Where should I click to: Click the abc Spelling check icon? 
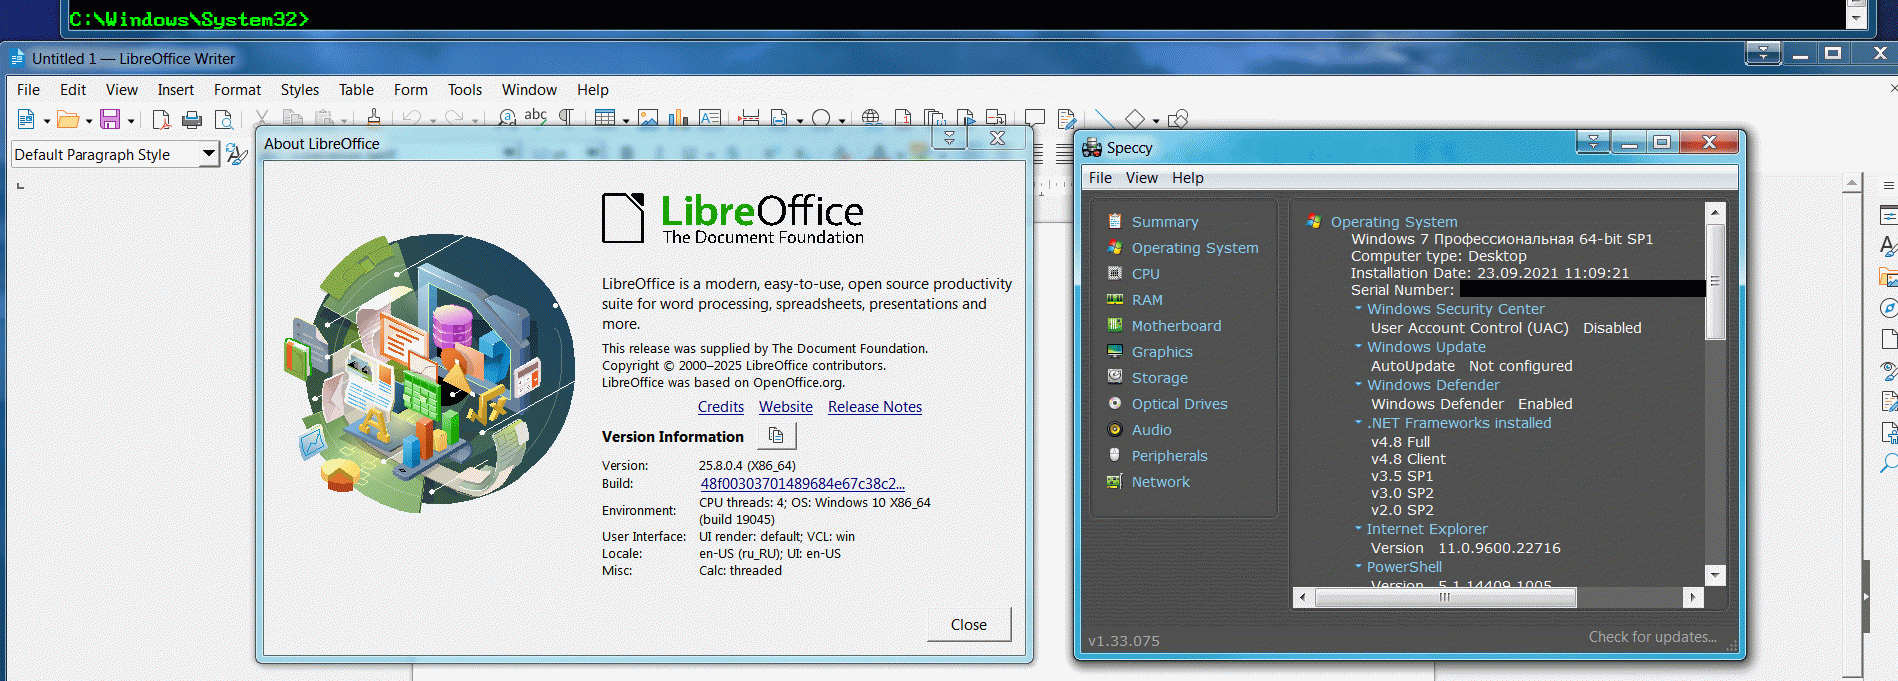click(x=536, y=117)
